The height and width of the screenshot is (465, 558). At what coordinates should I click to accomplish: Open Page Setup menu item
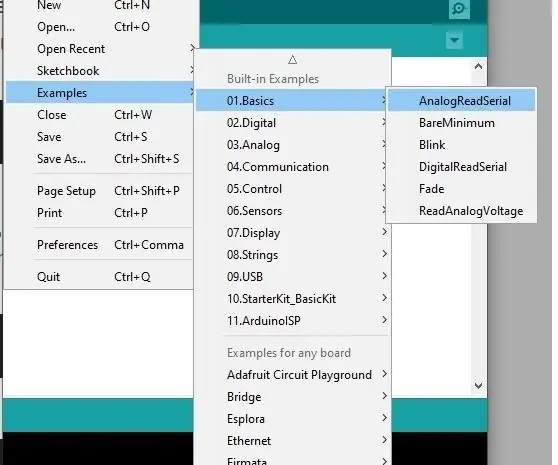click(100, 191)
